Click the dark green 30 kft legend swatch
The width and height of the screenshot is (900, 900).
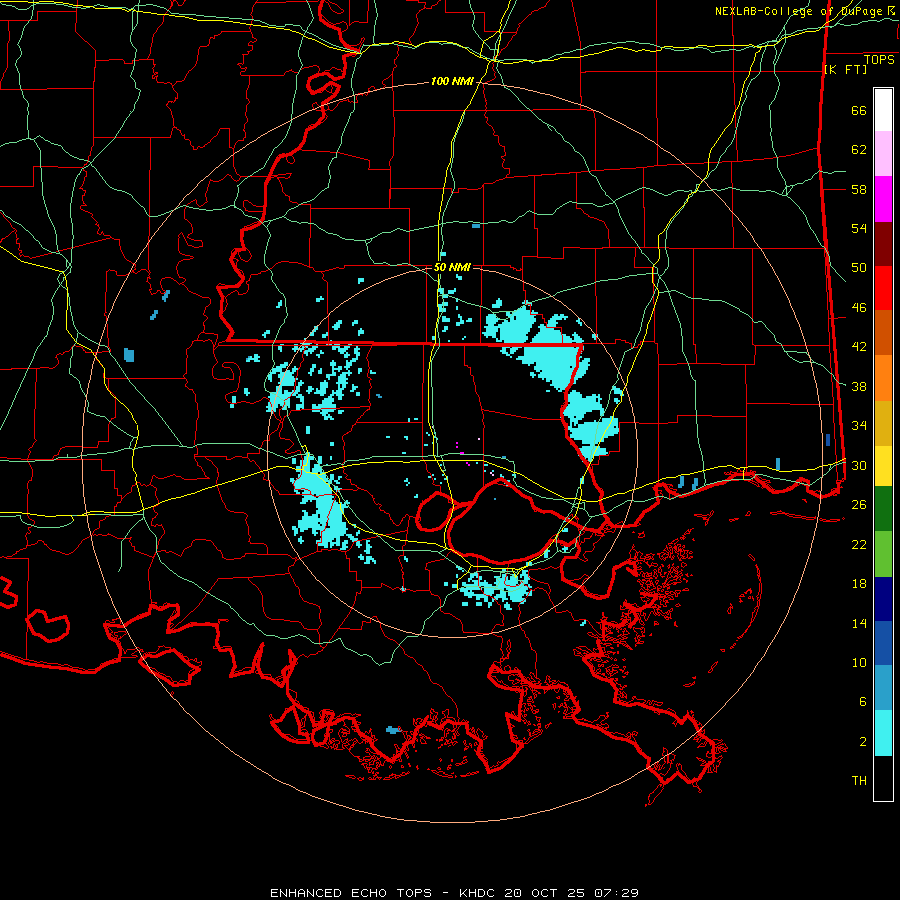click(x=883, y=509)
